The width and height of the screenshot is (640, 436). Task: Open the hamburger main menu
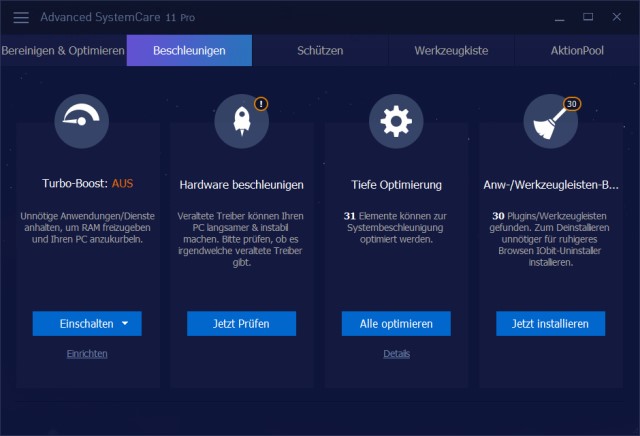(x=21, y=17)
